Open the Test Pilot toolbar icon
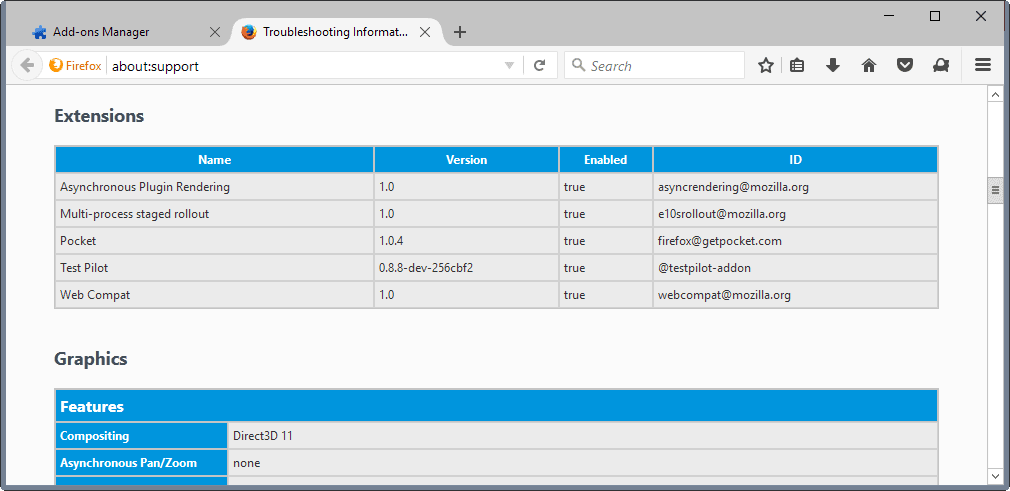The height and width of the screenshot is (491, 1010). click(941, 66)
